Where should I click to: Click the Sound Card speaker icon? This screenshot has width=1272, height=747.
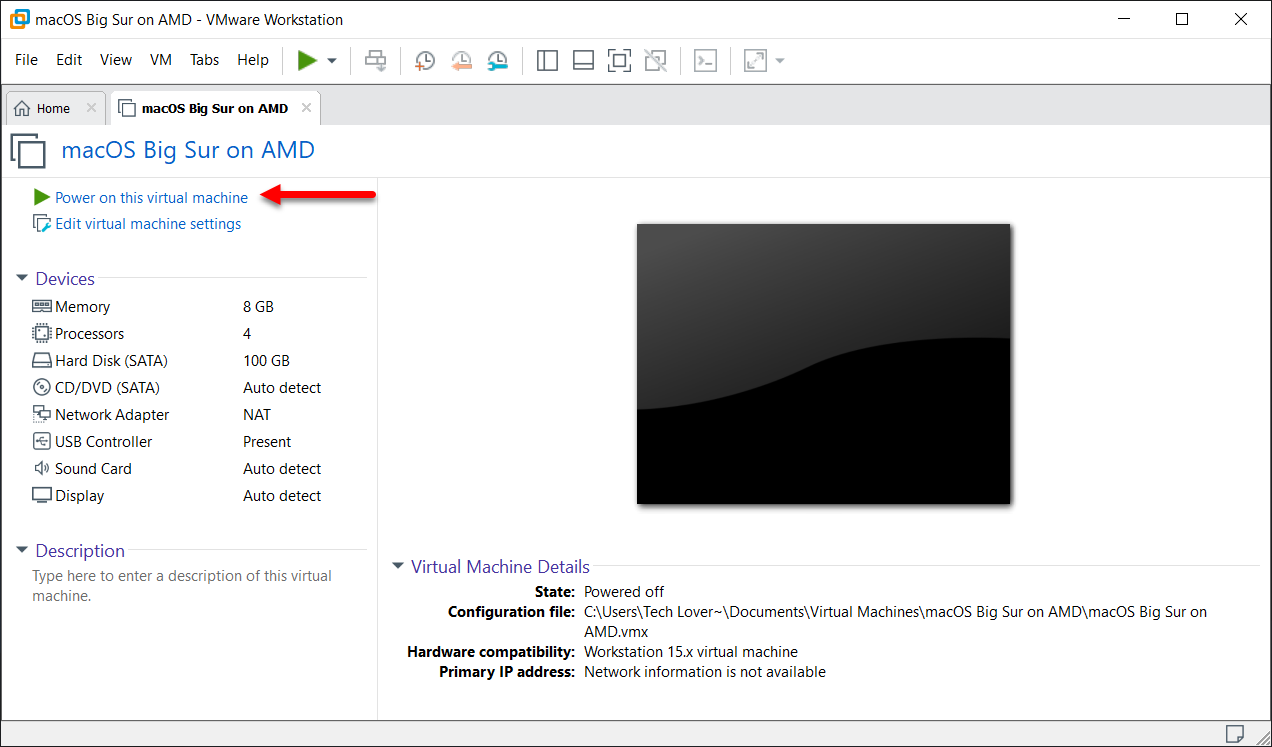pyautogui.click(x=42, y=469)
